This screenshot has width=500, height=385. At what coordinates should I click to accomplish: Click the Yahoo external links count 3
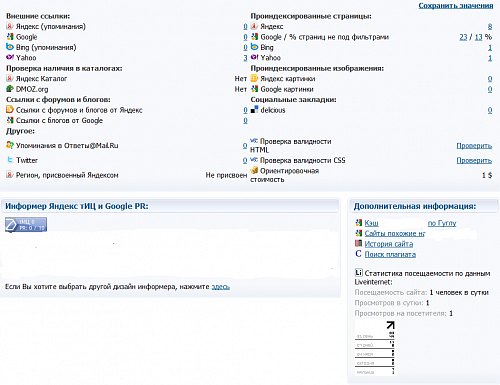[245, 58]
